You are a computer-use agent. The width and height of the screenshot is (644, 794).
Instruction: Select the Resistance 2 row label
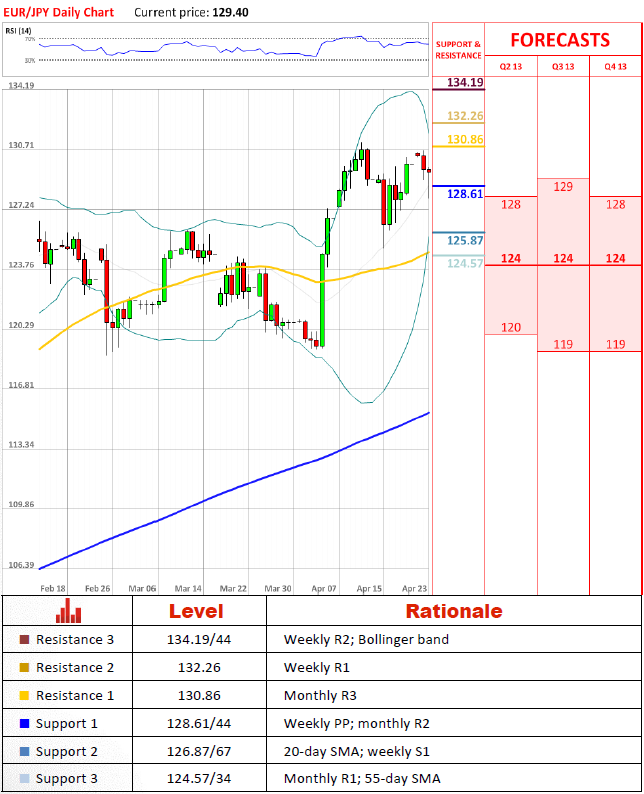(75, 667)
